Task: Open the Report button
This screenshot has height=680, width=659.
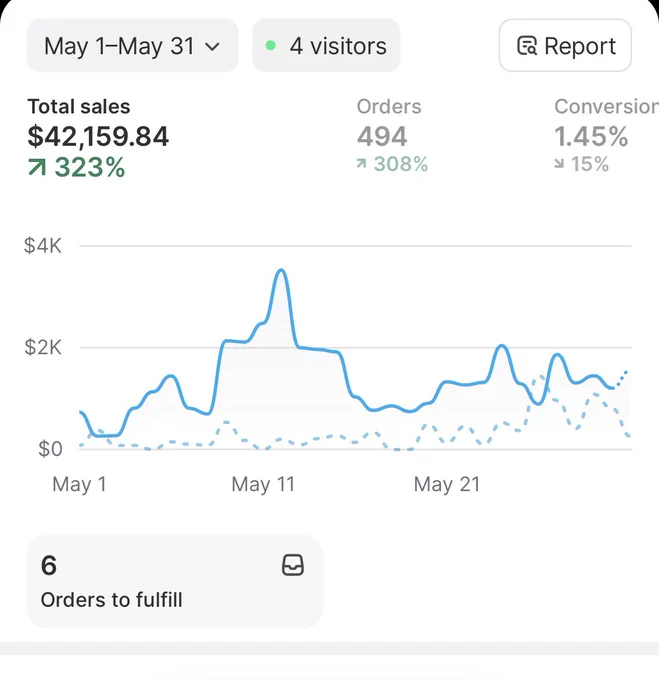Action: pos(565,46)
